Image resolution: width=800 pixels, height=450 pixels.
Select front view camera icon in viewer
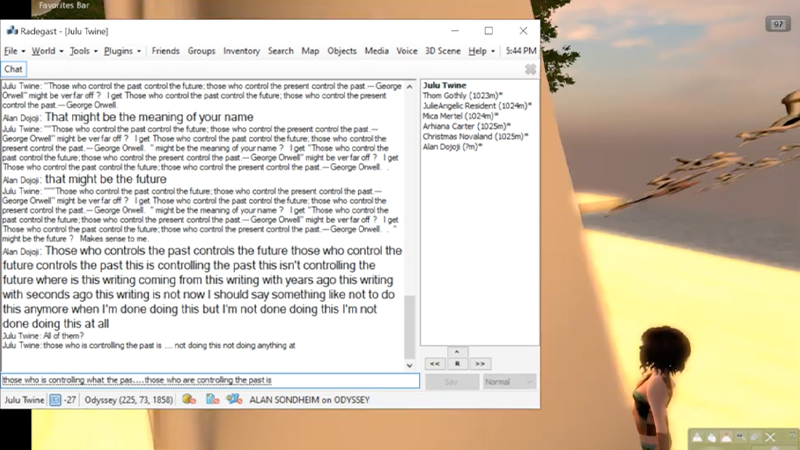(697, 437)
